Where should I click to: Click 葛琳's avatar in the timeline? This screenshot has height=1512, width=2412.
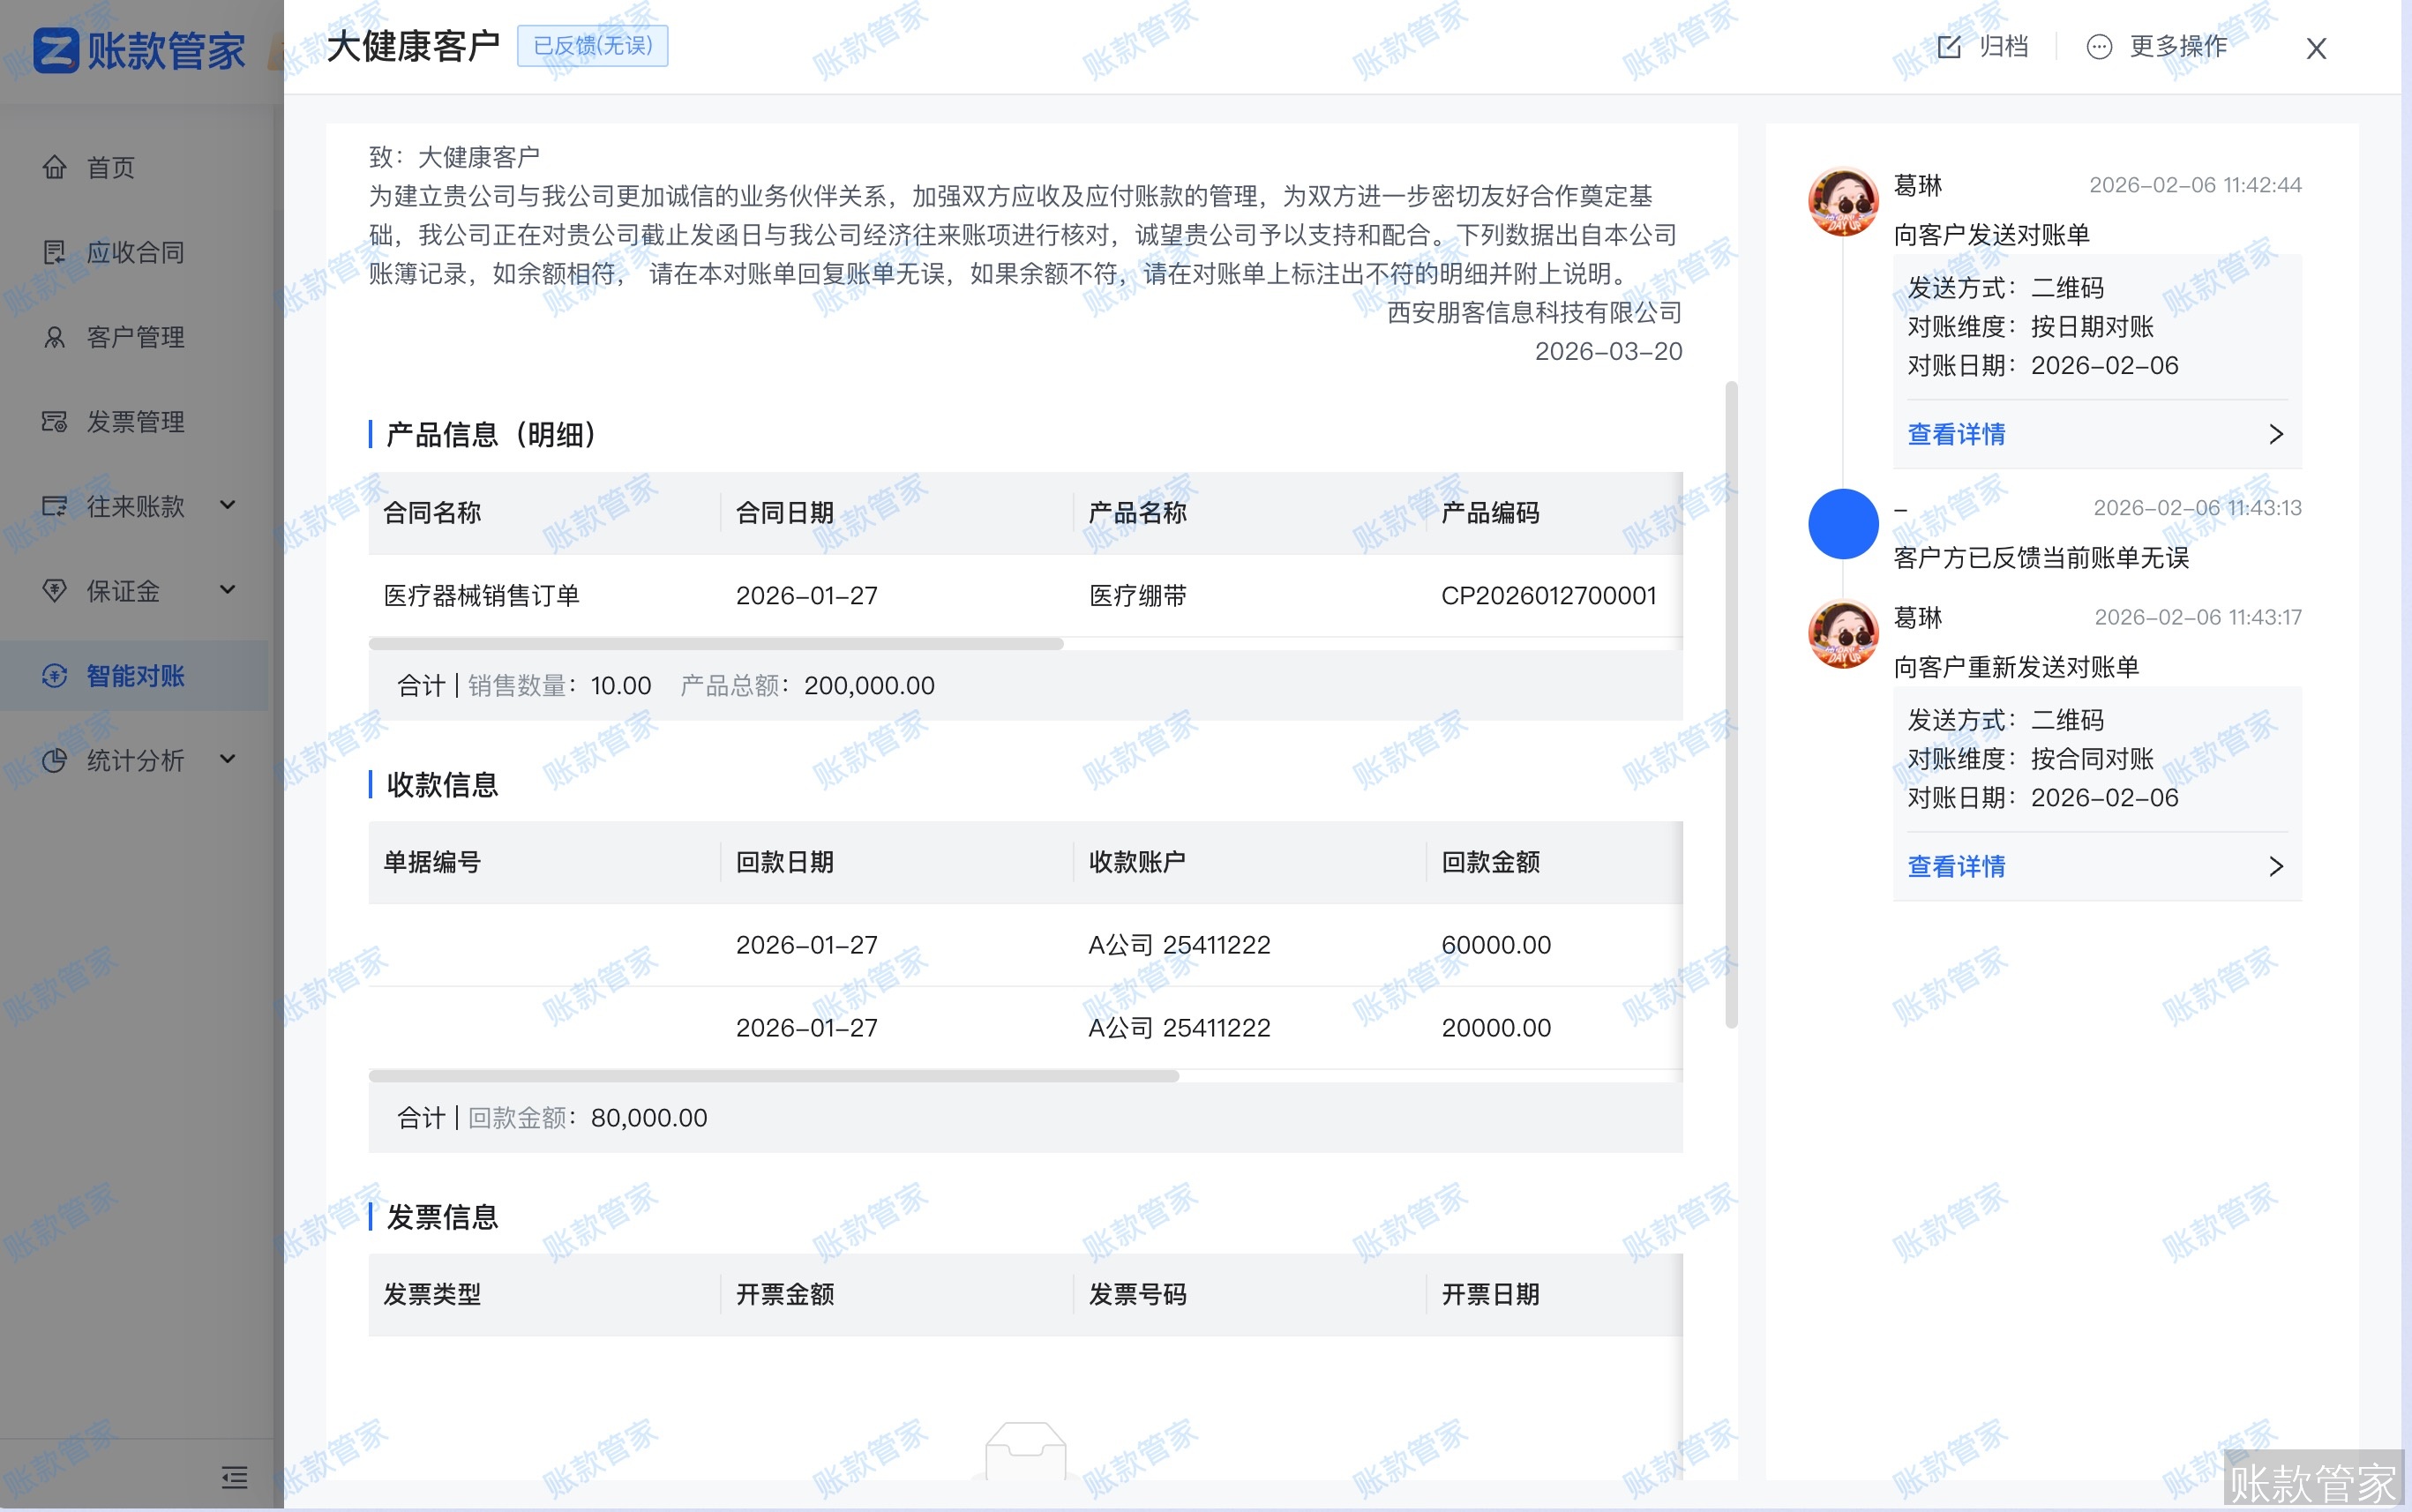[x=1841, y=201]
